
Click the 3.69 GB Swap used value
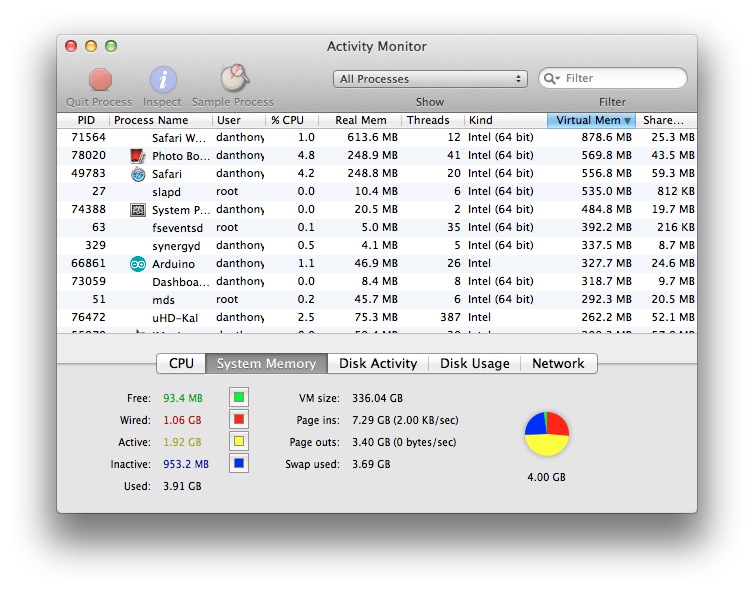(371, 464)
